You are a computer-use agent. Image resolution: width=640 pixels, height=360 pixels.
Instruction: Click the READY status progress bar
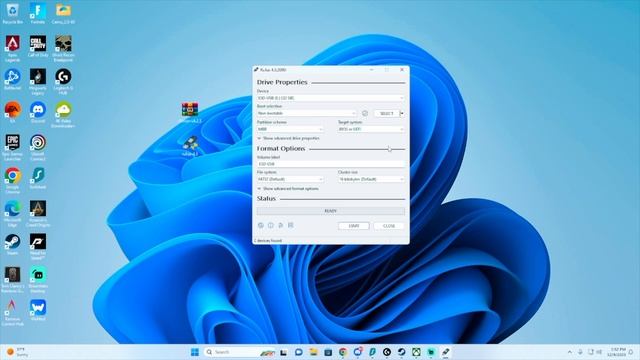pos(331,211)
